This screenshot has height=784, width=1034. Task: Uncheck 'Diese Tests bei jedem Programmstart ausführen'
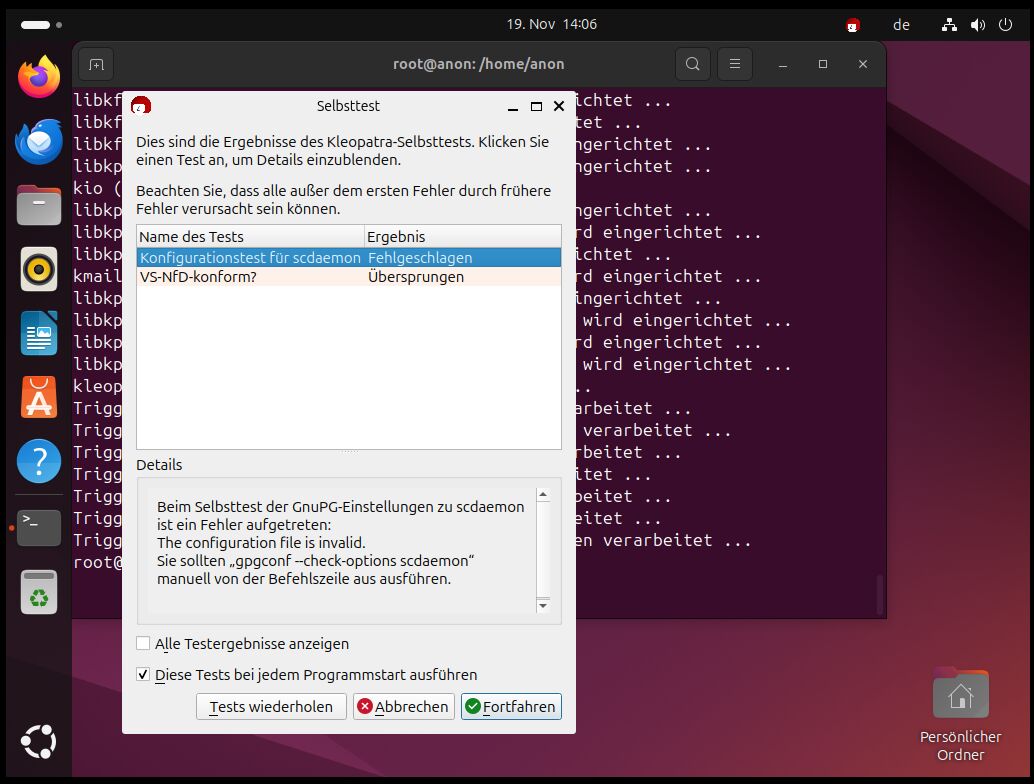pyautogui.click(x=143, y=675)
